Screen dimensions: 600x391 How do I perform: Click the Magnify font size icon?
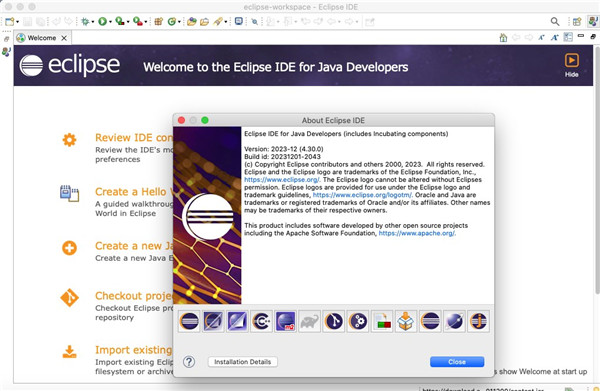tap(554, 37)
